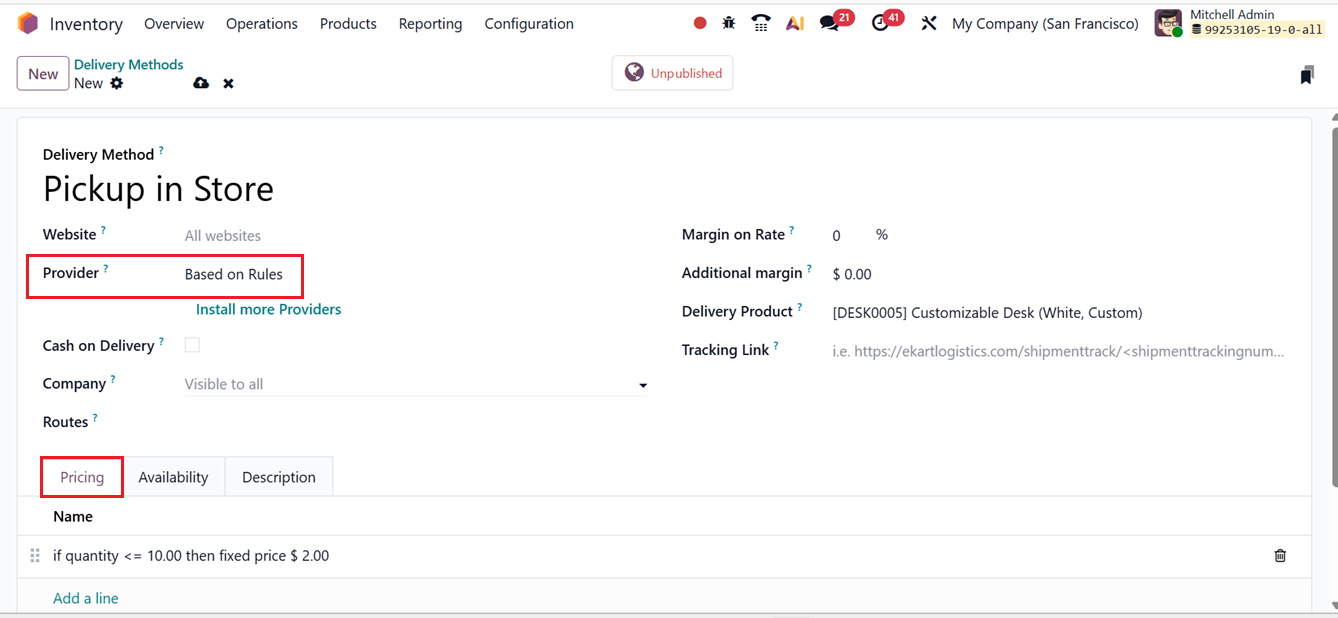Discard changes with the X icon
This screenshot has width=1338, height=618.
[x=228, y=83]
